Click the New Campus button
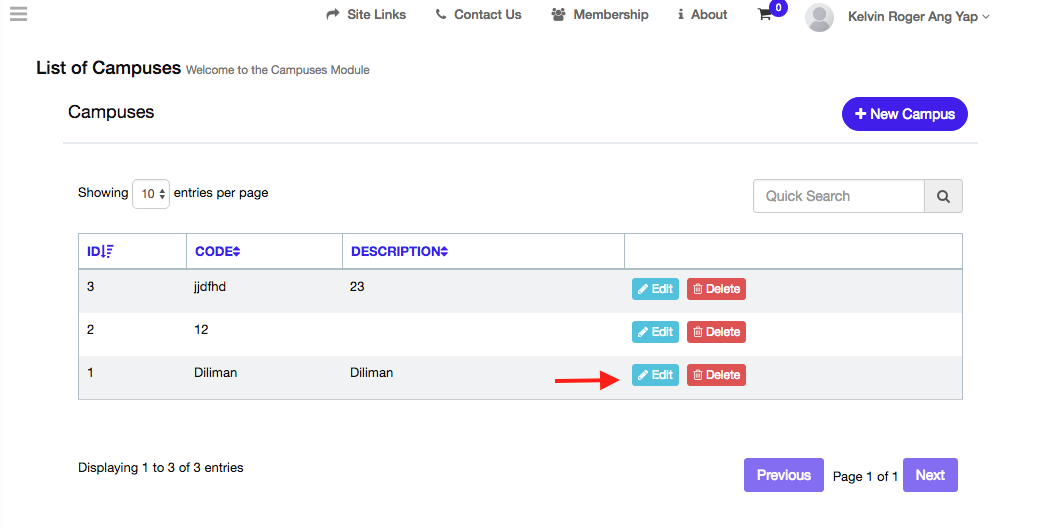The height and width of the screenshot is (528, 1038). (x=904, y=114)
